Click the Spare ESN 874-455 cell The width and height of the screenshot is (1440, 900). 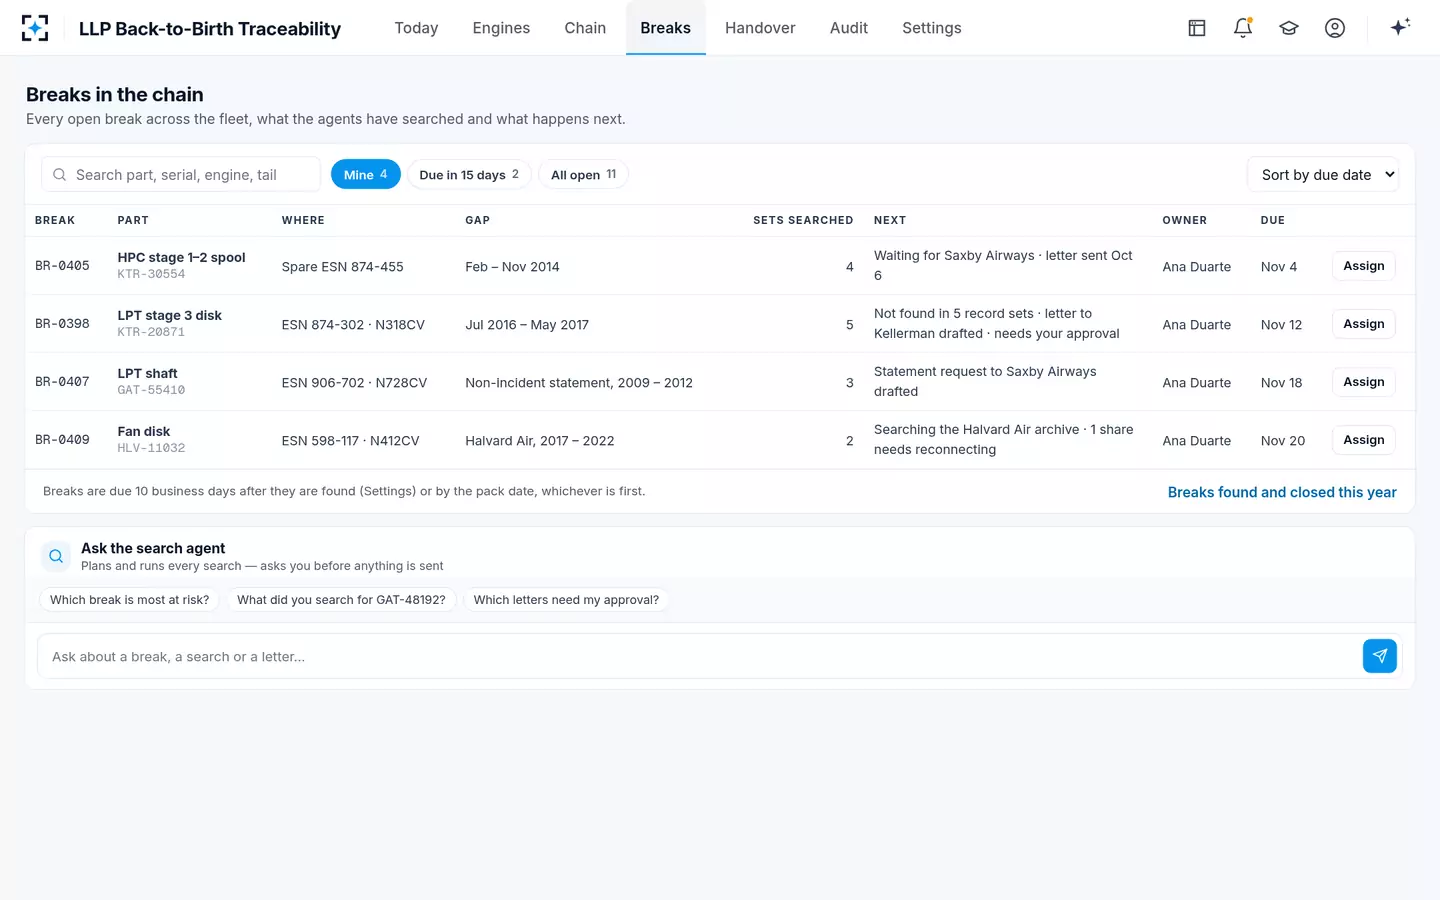343,267
